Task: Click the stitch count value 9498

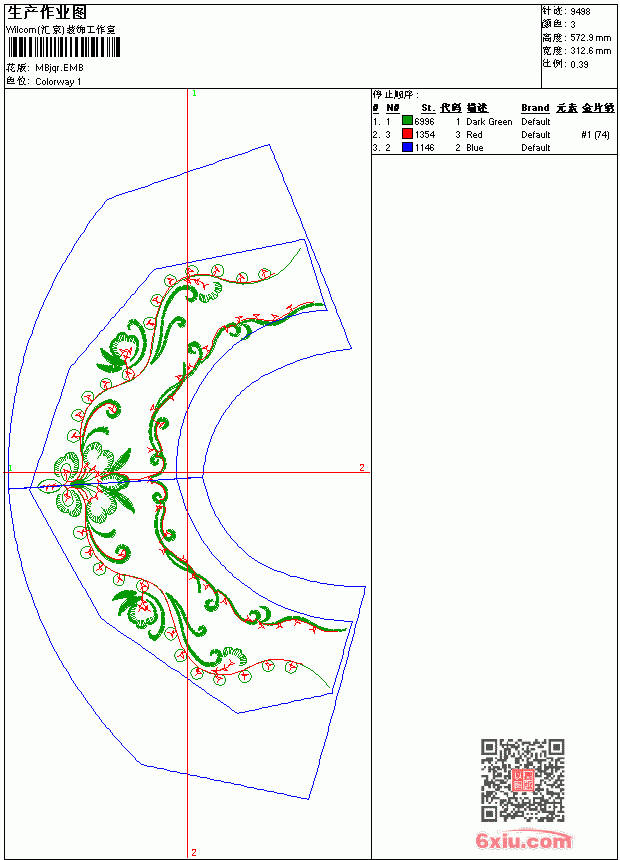Action: click(x=580, y=12)
